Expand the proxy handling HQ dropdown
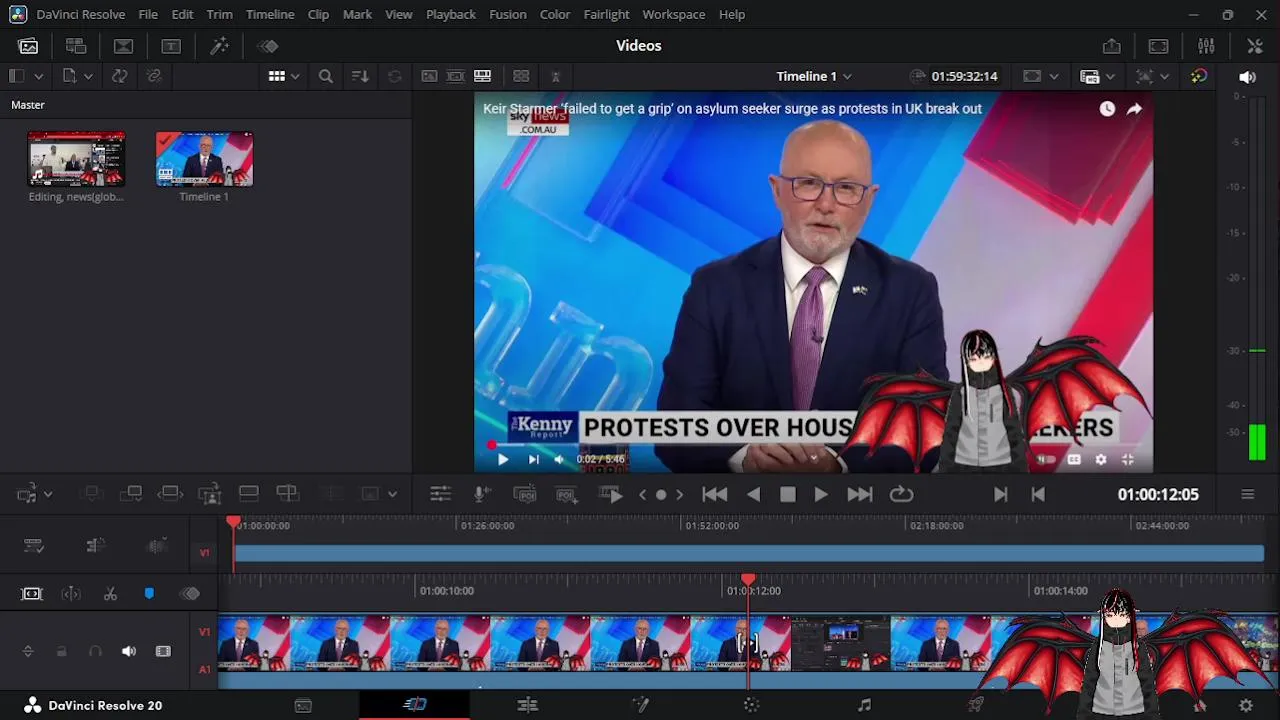 tap(1111, 76)
